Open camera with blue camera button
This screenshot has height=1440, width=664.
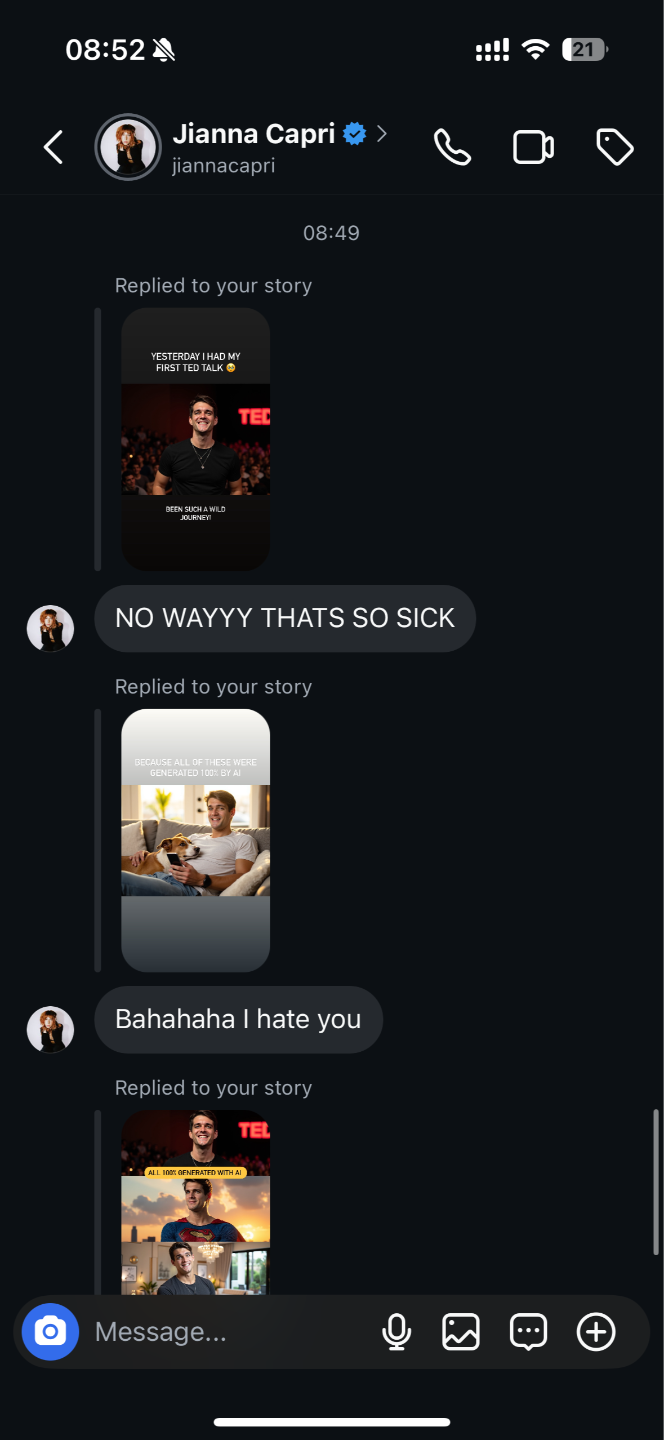pos(50,1332)
